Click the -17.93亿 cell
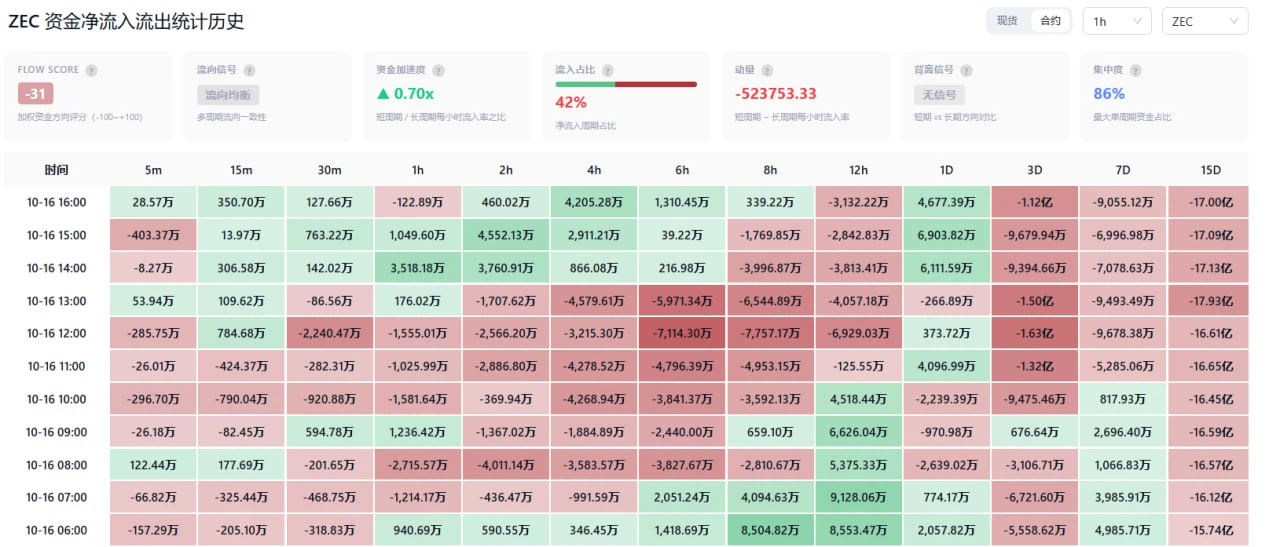 (1209, 301)
